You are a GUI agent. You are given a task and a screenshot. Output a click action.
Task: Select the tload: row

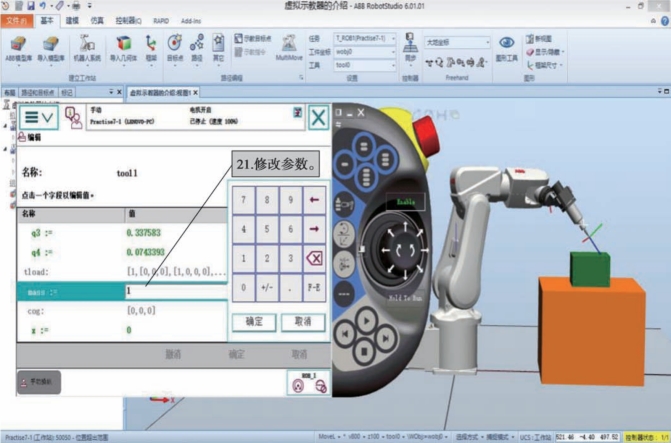(122, 272)
